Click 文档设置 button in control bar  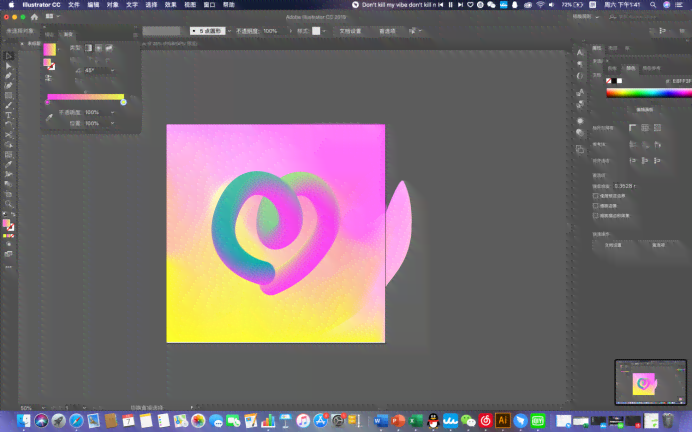pyautogui.click(x=350, y=31)
